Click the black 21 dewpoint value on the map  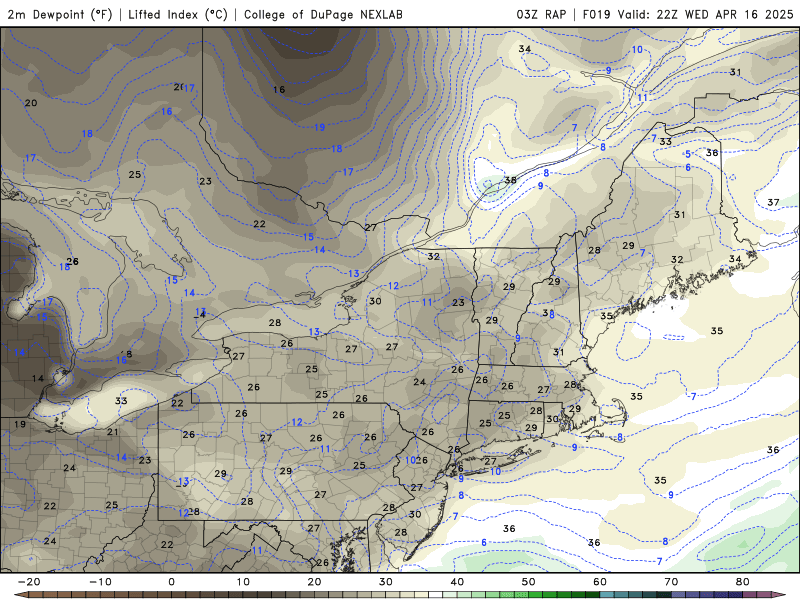pos(112,432)
